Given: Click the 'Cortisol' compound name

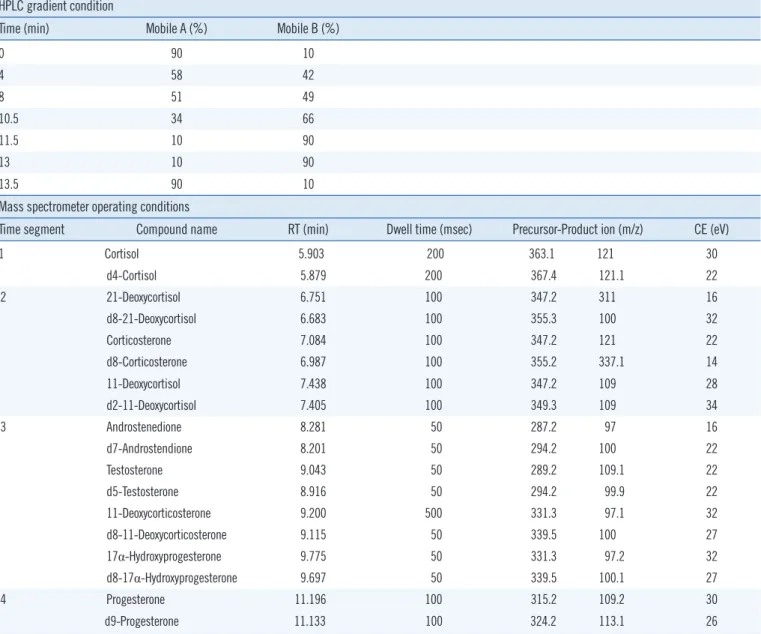Looking at the screenshot, I should pyautogui.click(x=121, y=254).
